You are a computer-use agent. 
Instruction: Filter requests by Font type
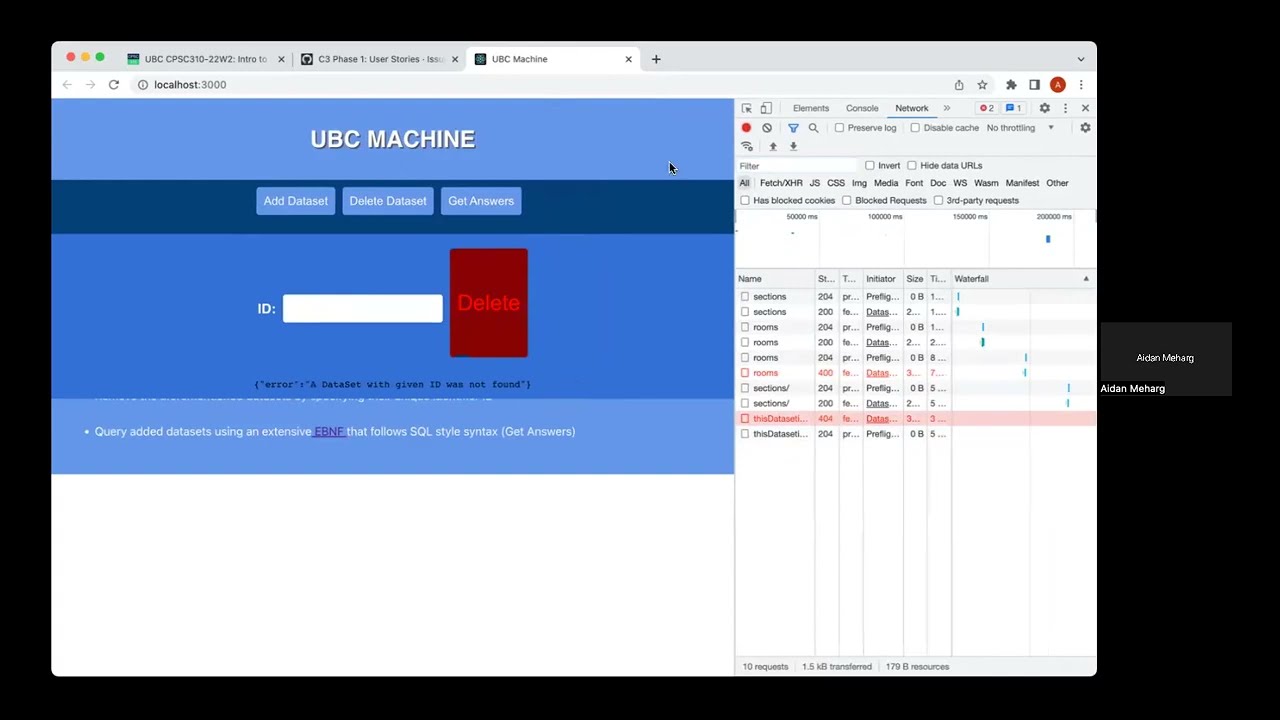(914, 183)
